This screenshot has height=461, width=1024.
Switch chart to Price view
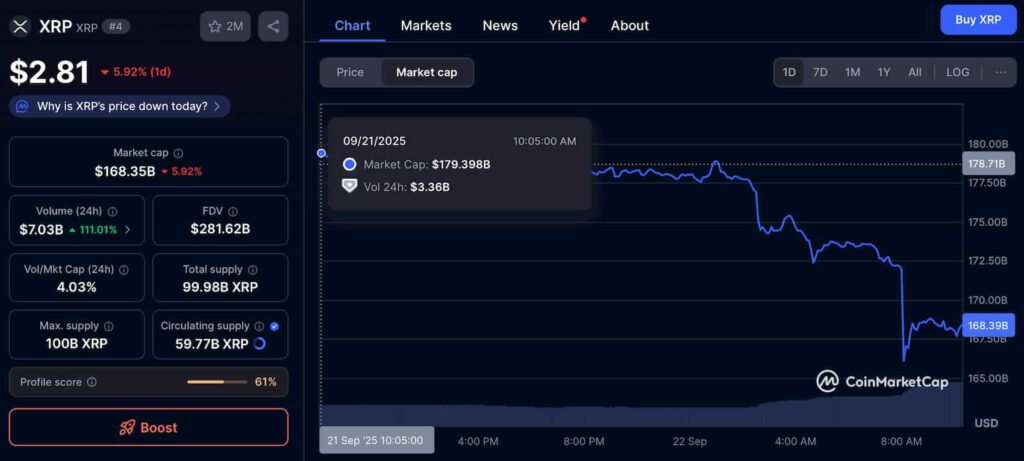pos(350,72)
